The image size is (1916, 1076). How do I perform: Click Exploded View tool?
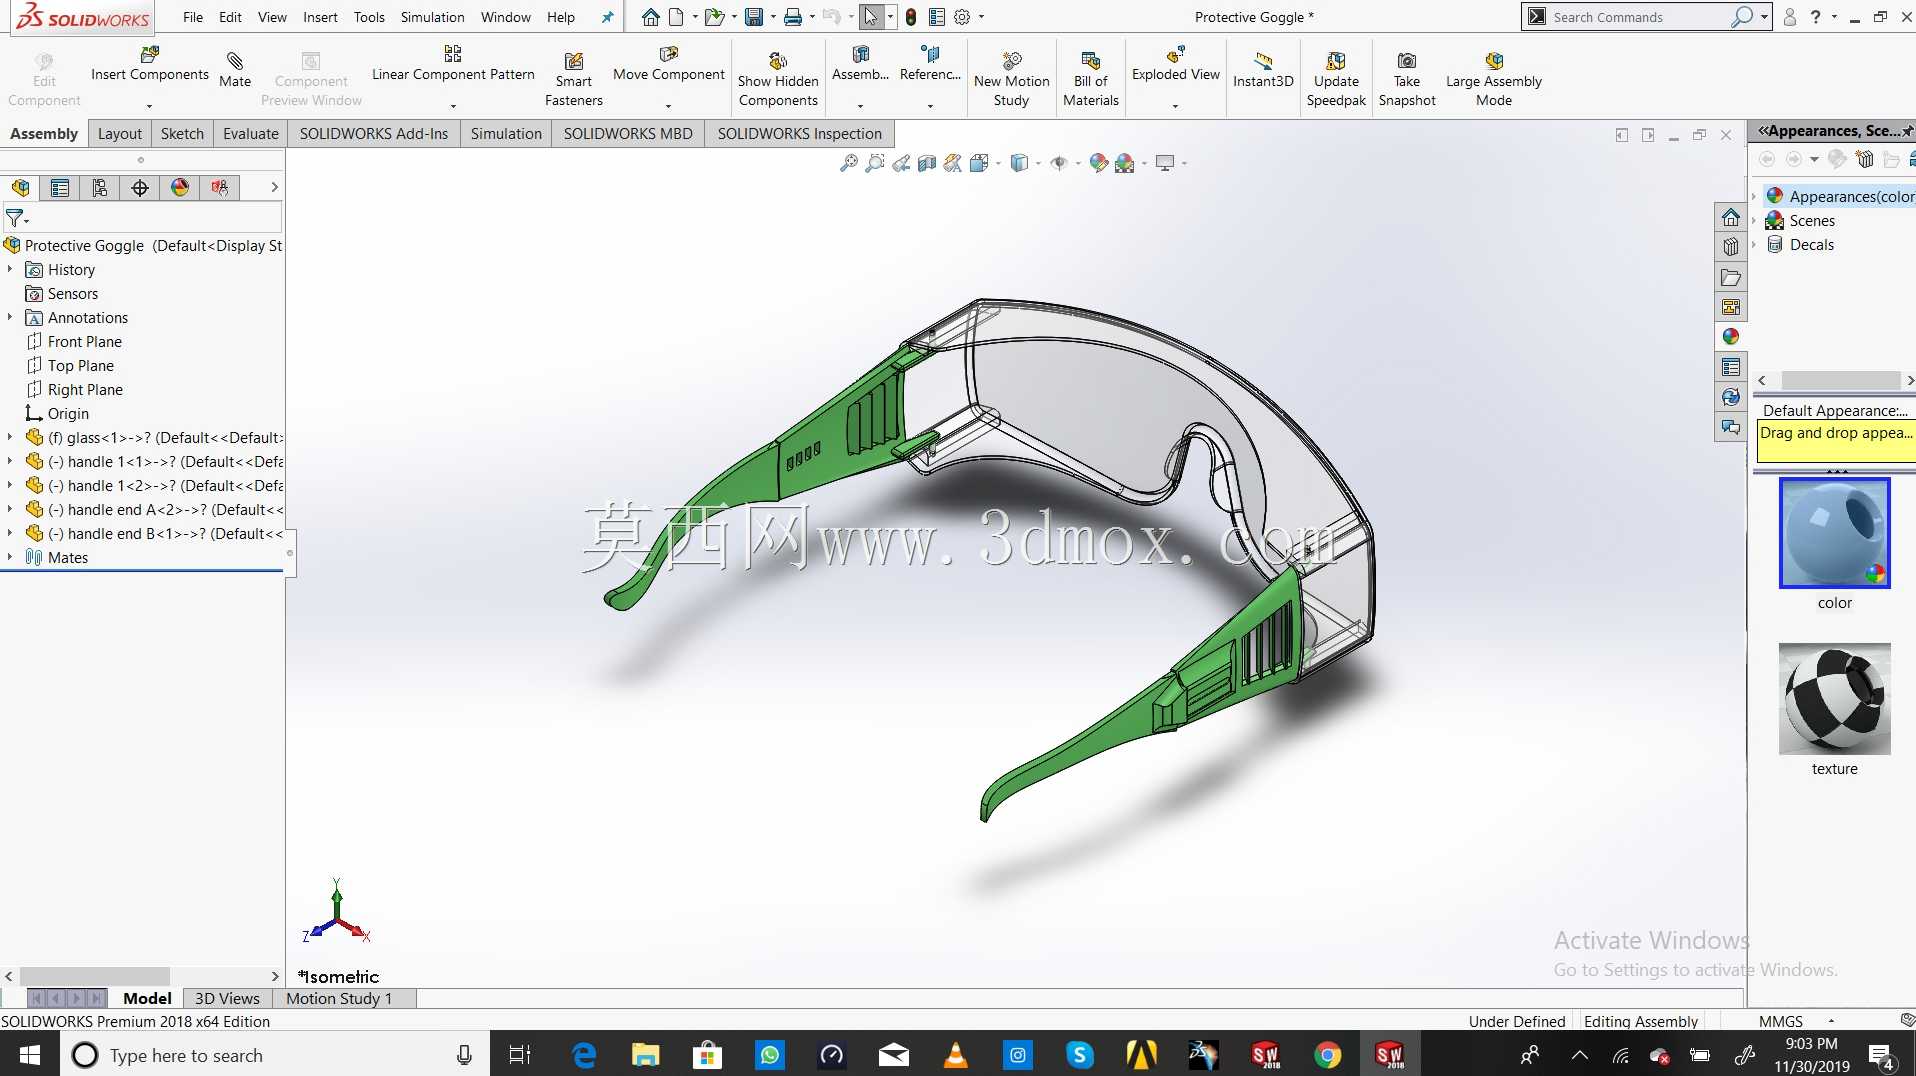1176,65
